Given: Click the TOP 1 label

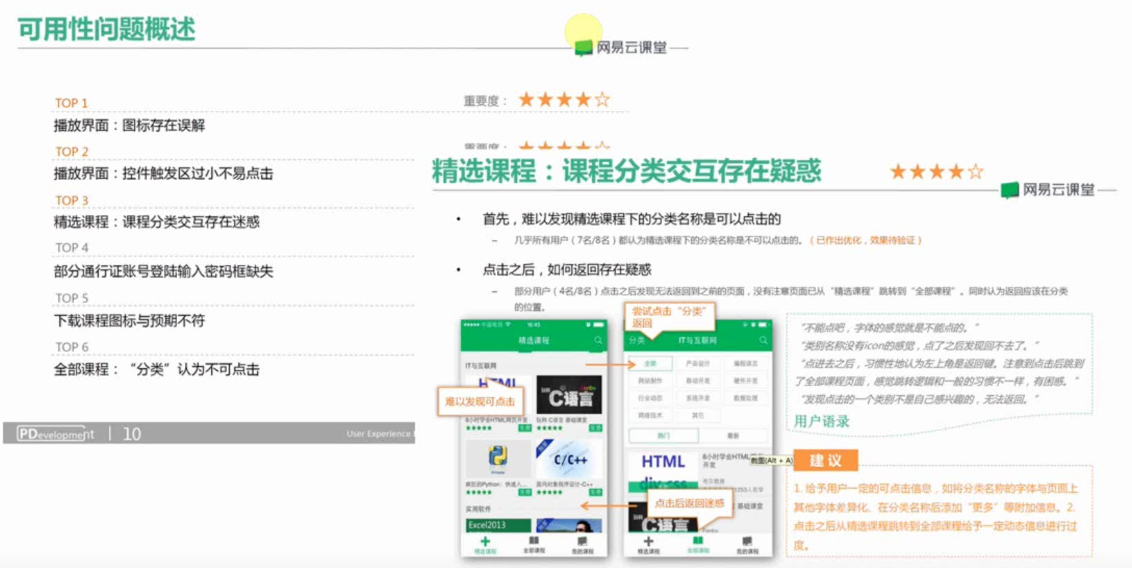Looking at the screenshot, I should tap(71, 103).
